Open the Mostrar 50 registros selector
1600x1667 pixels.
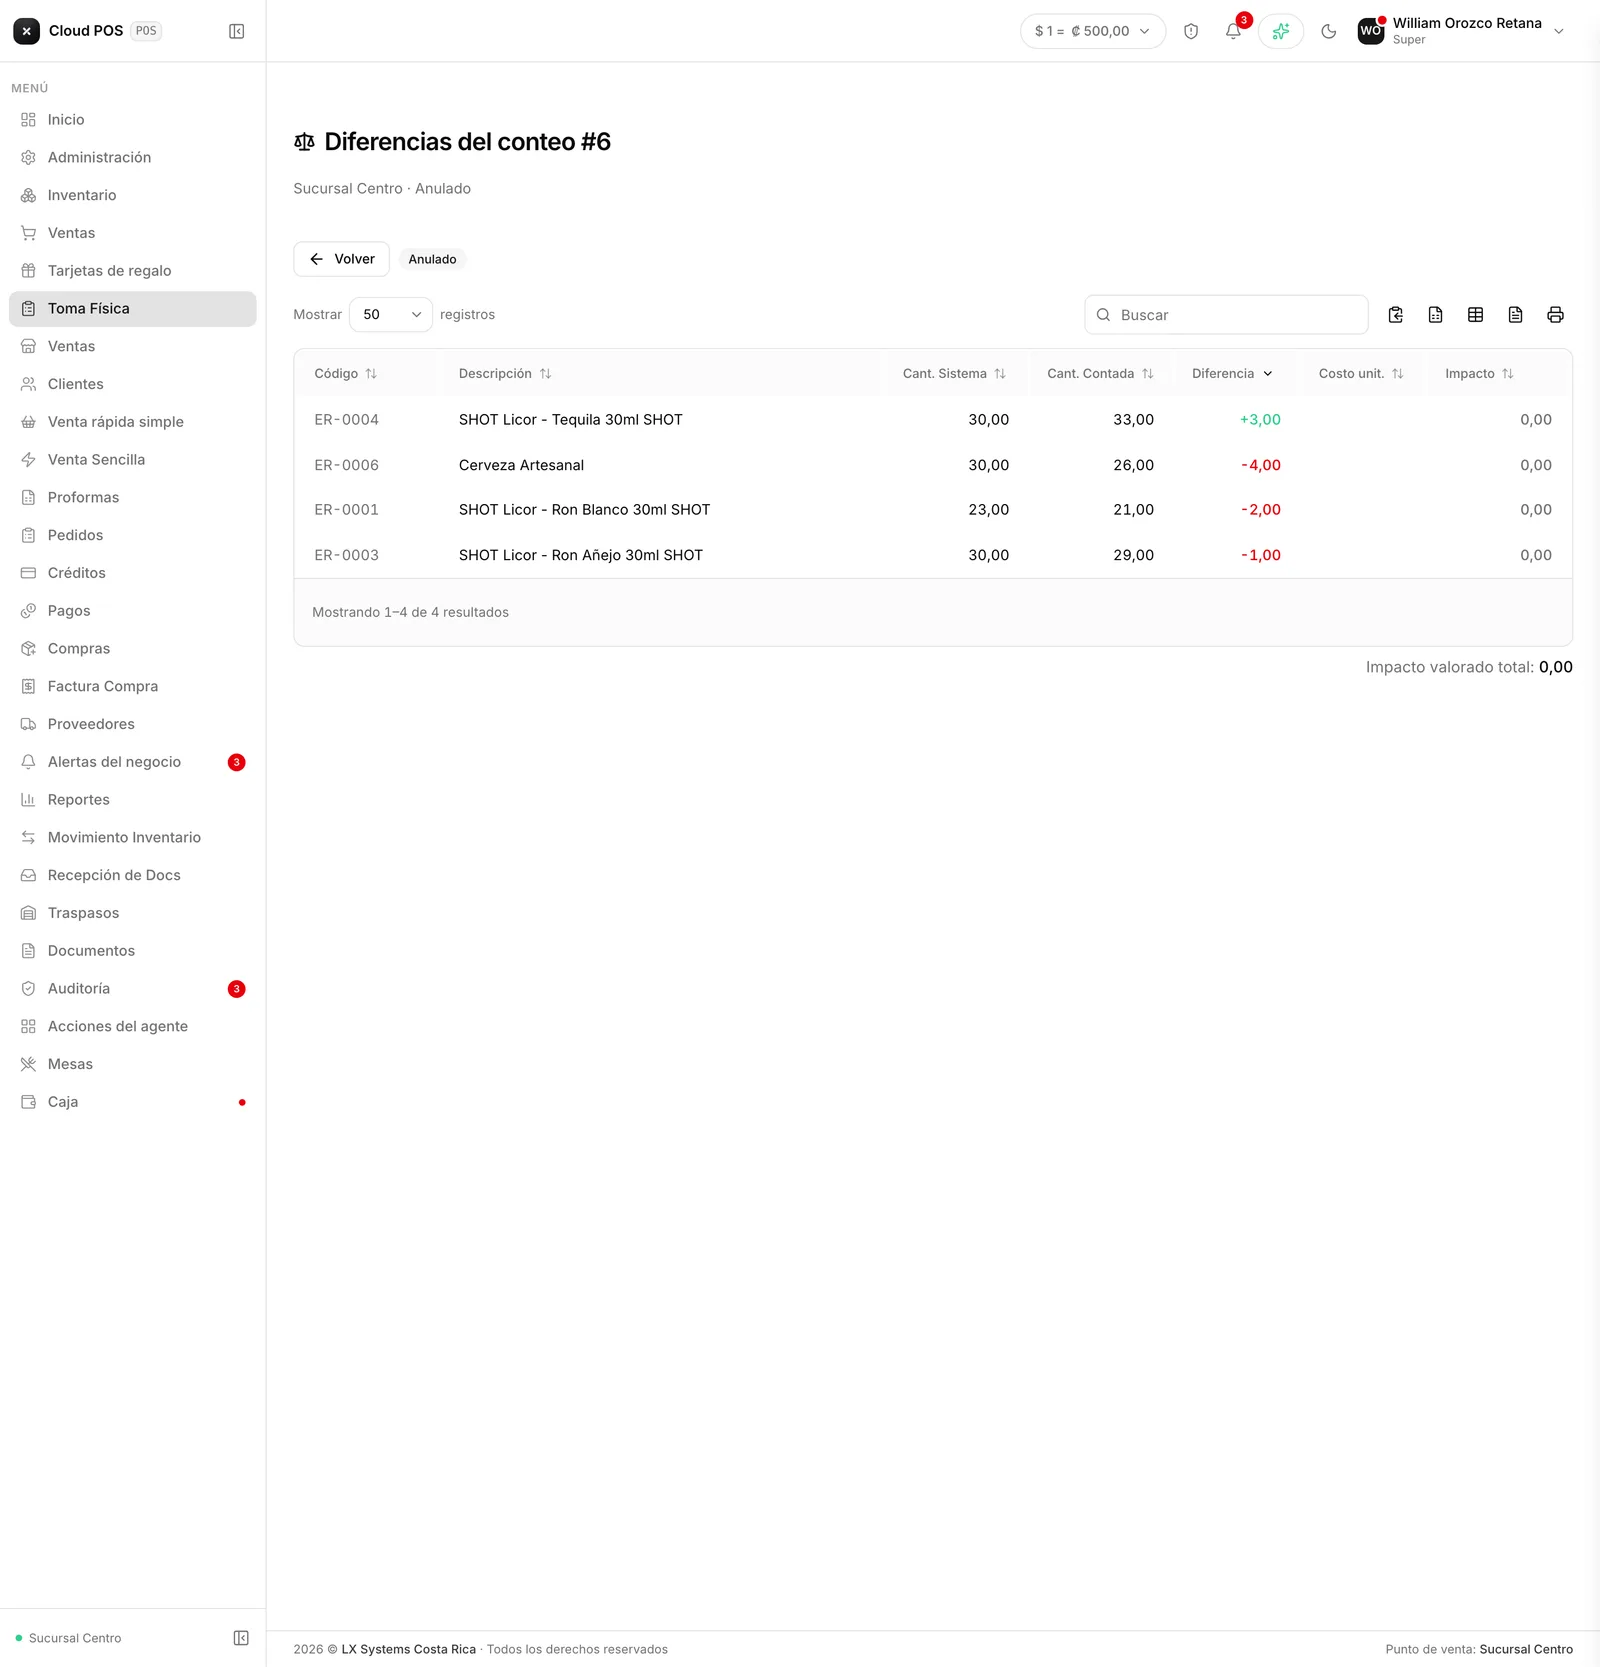391,314
